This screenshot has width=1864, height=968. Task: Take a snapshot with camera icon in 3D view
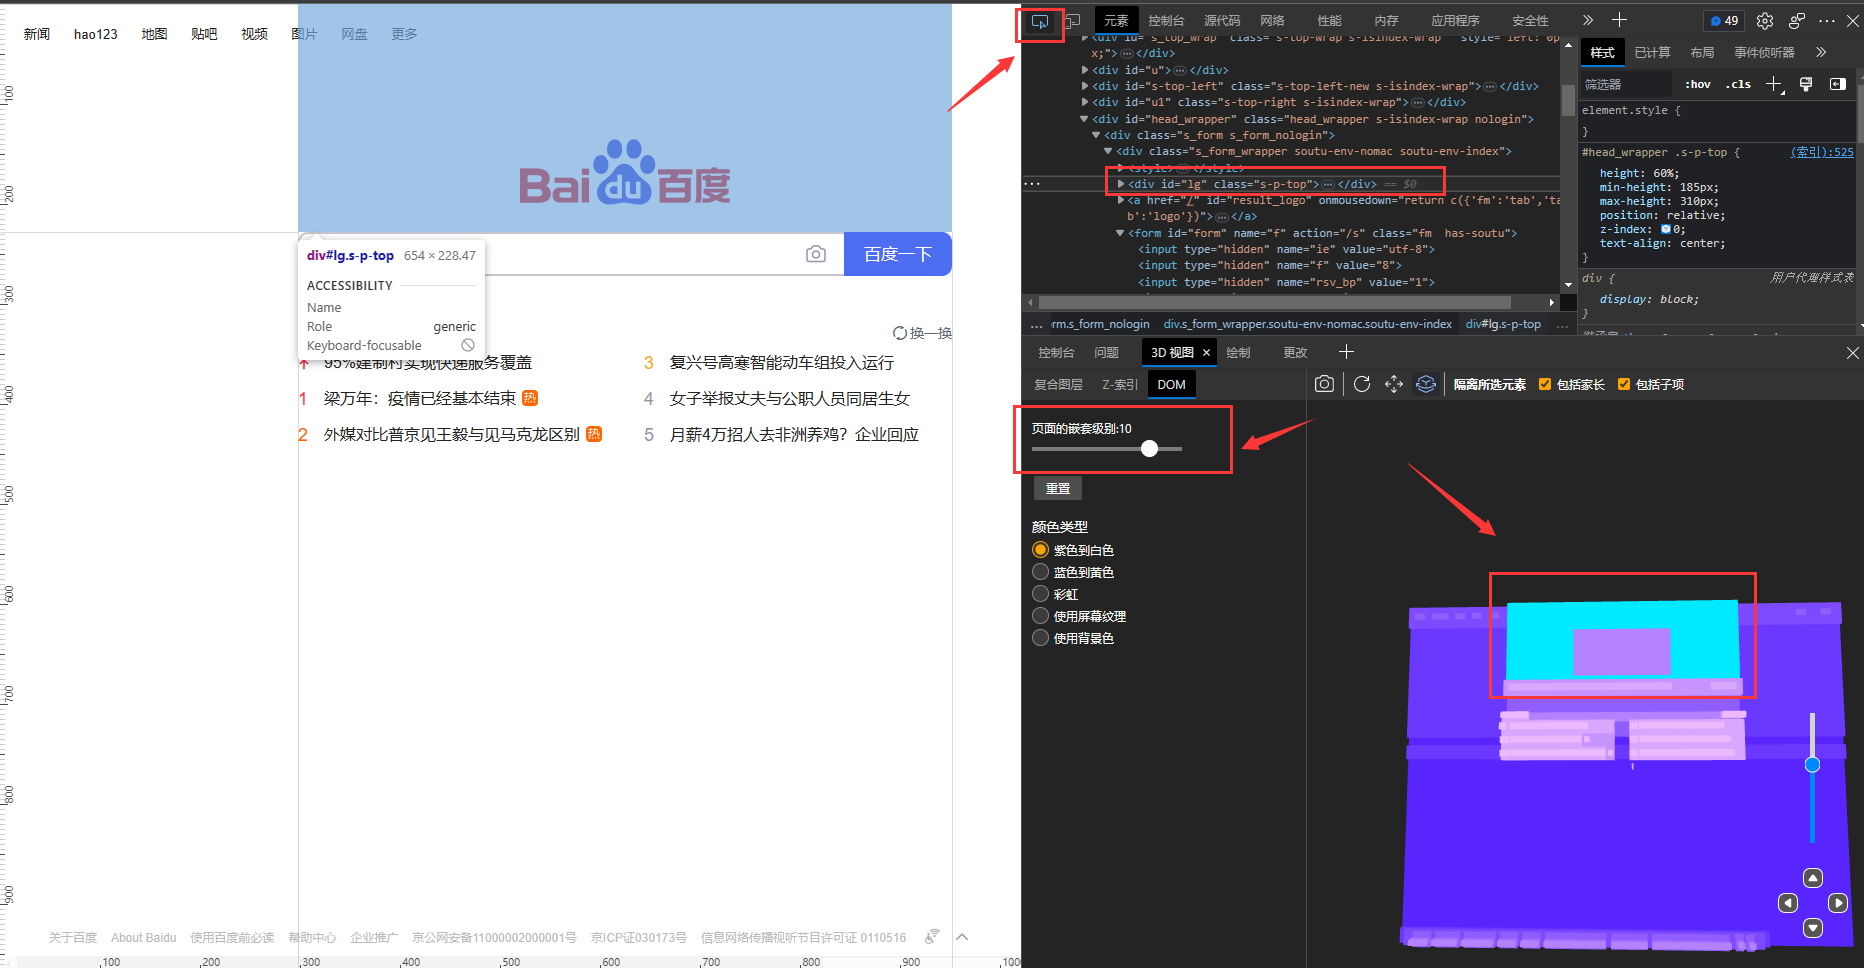pos(1324,384)
